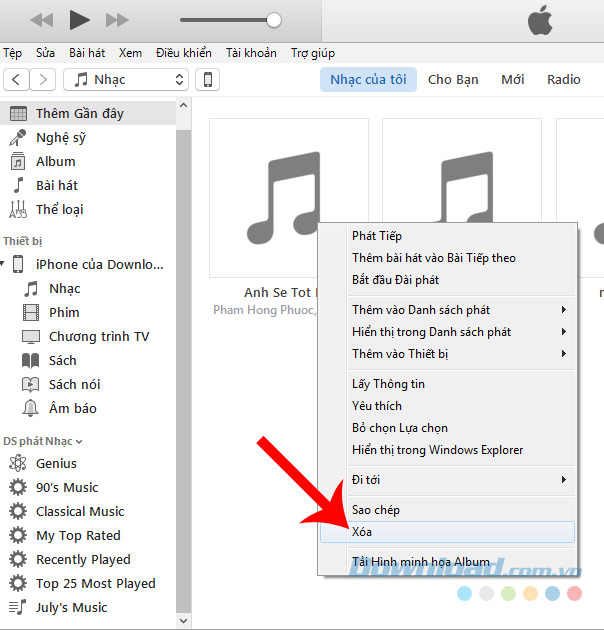Click the iPhone device button
Screen dimensions: 604x630
tap(207, 80)
